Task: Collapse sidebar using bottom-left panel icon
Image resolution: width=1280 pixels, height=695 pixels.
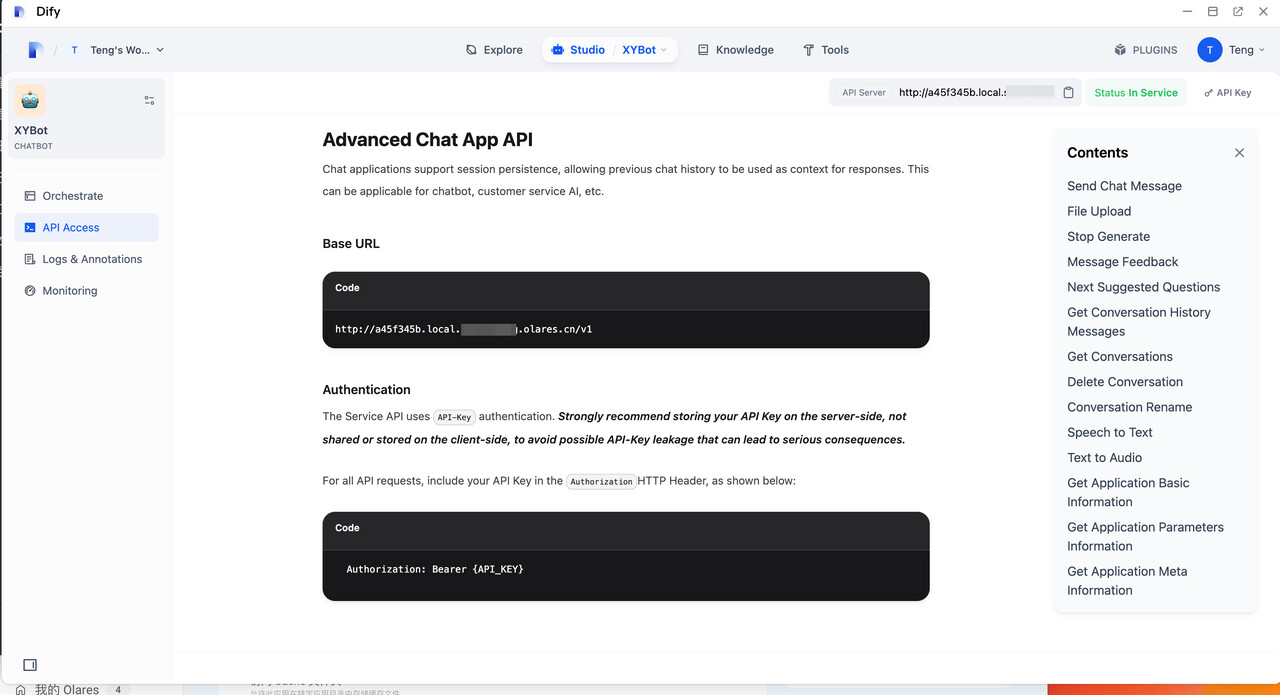Action: (x=30, y=665)
